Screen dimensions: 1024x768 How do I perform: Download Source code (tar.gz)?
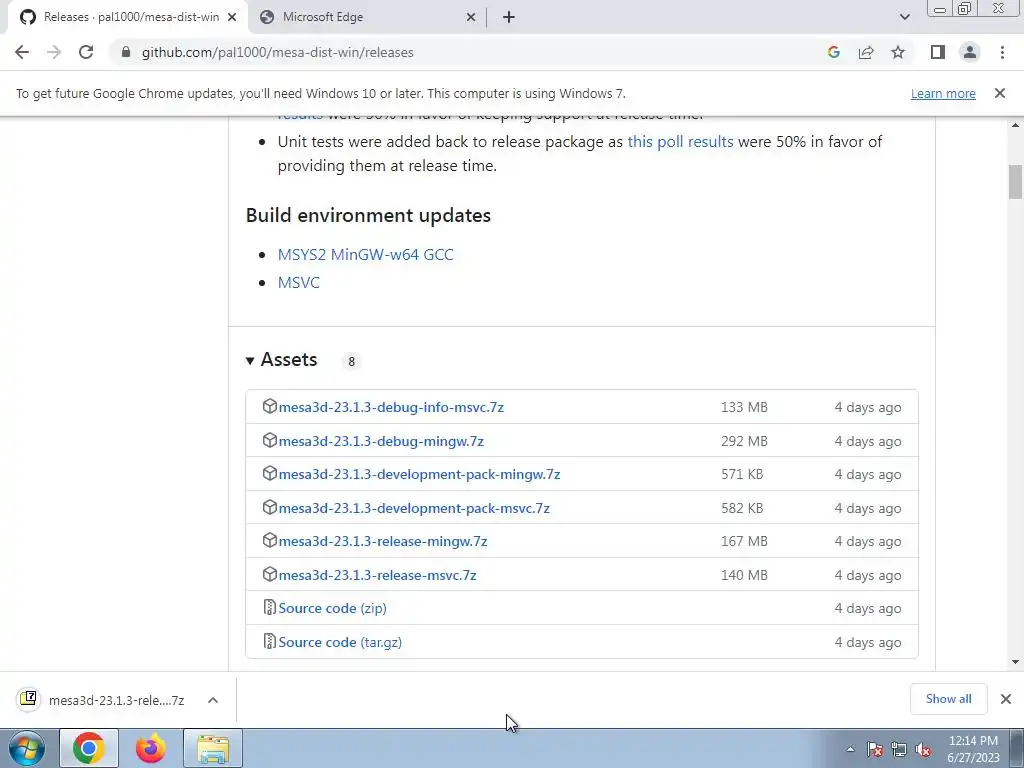click(x=340, y=642)
